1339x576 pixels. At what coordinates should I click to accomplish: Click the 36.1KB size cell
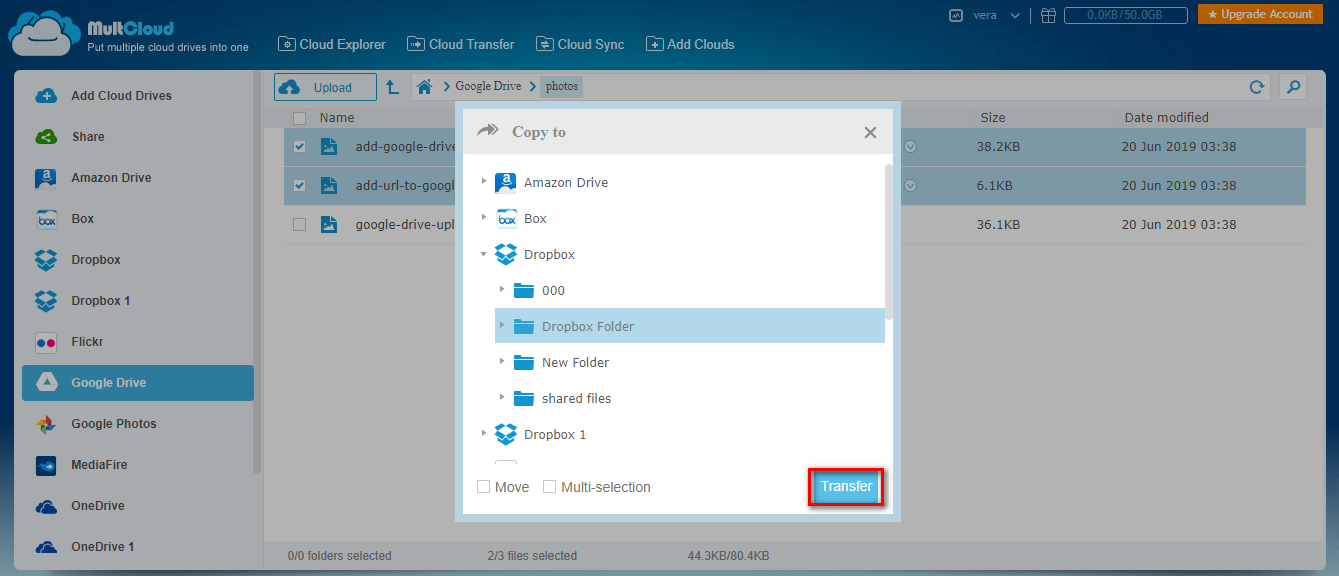pyautogui.click(x=998, y=225)
